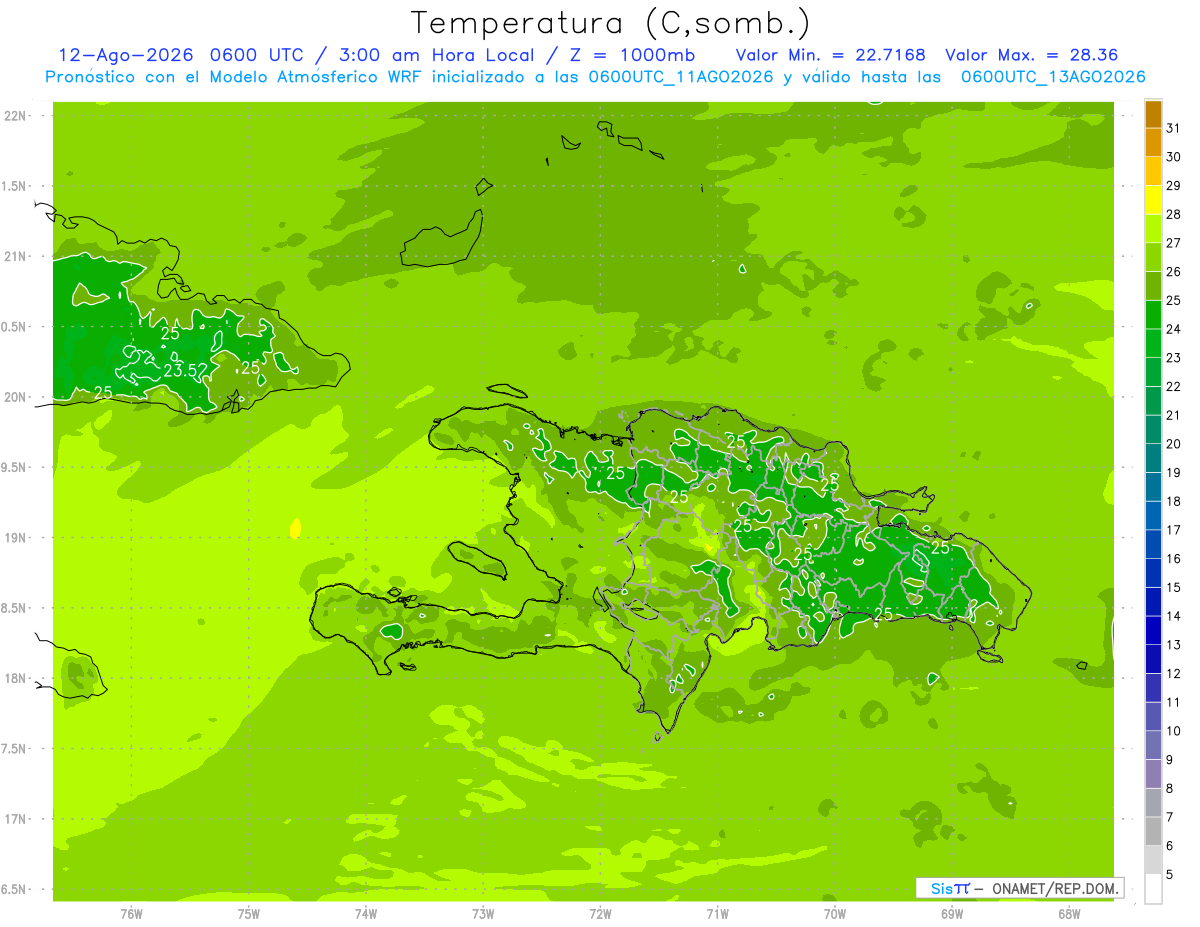
Task: Click the legend scale value "5"
Action: click(x=1169, y=875)
